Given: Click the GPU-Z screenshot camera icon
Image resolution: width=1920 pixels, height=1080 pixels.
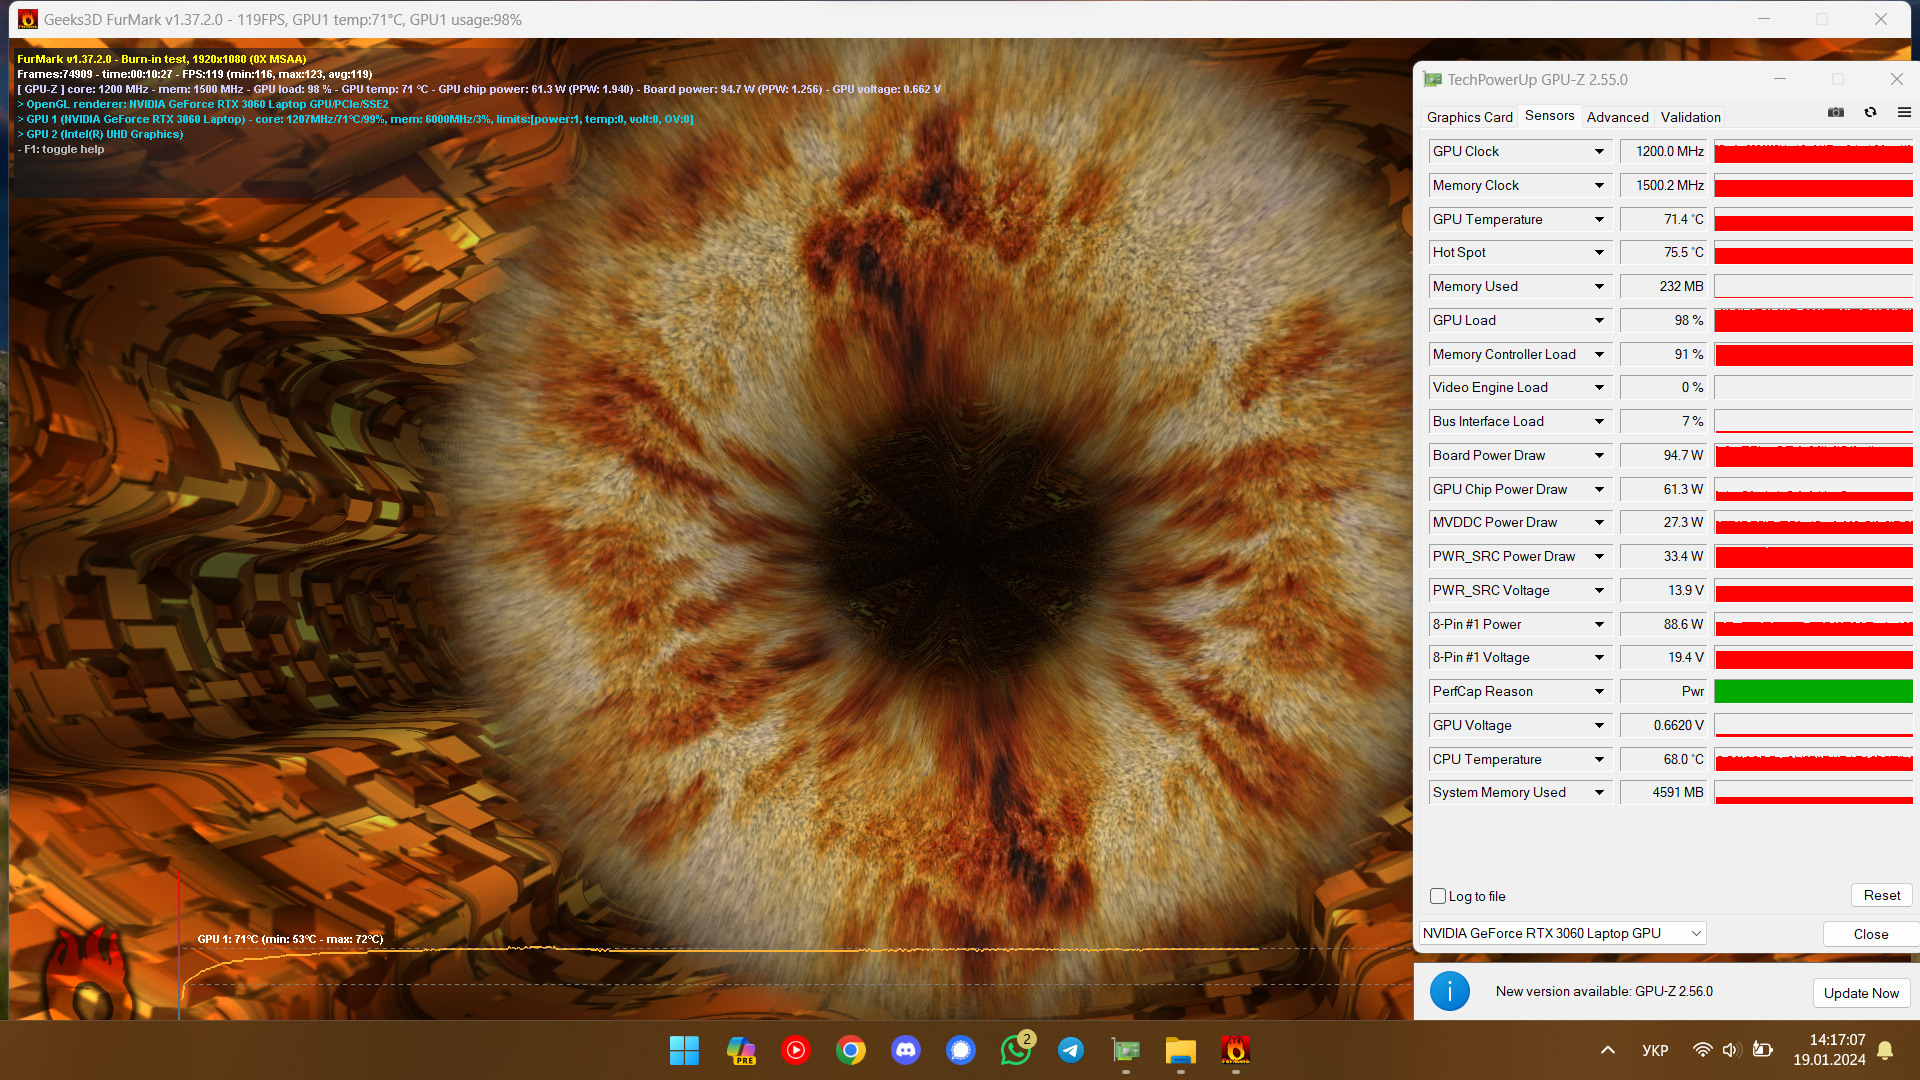Looking at the screenshot, I should click(1836, 113).
